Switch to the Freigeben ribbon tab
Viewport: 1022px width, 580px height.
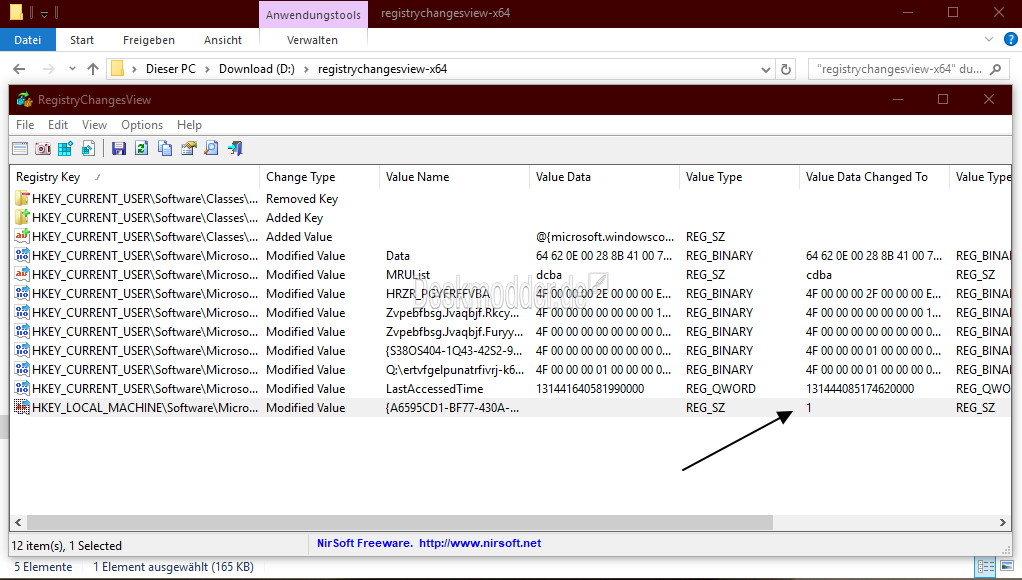[149, 40]
